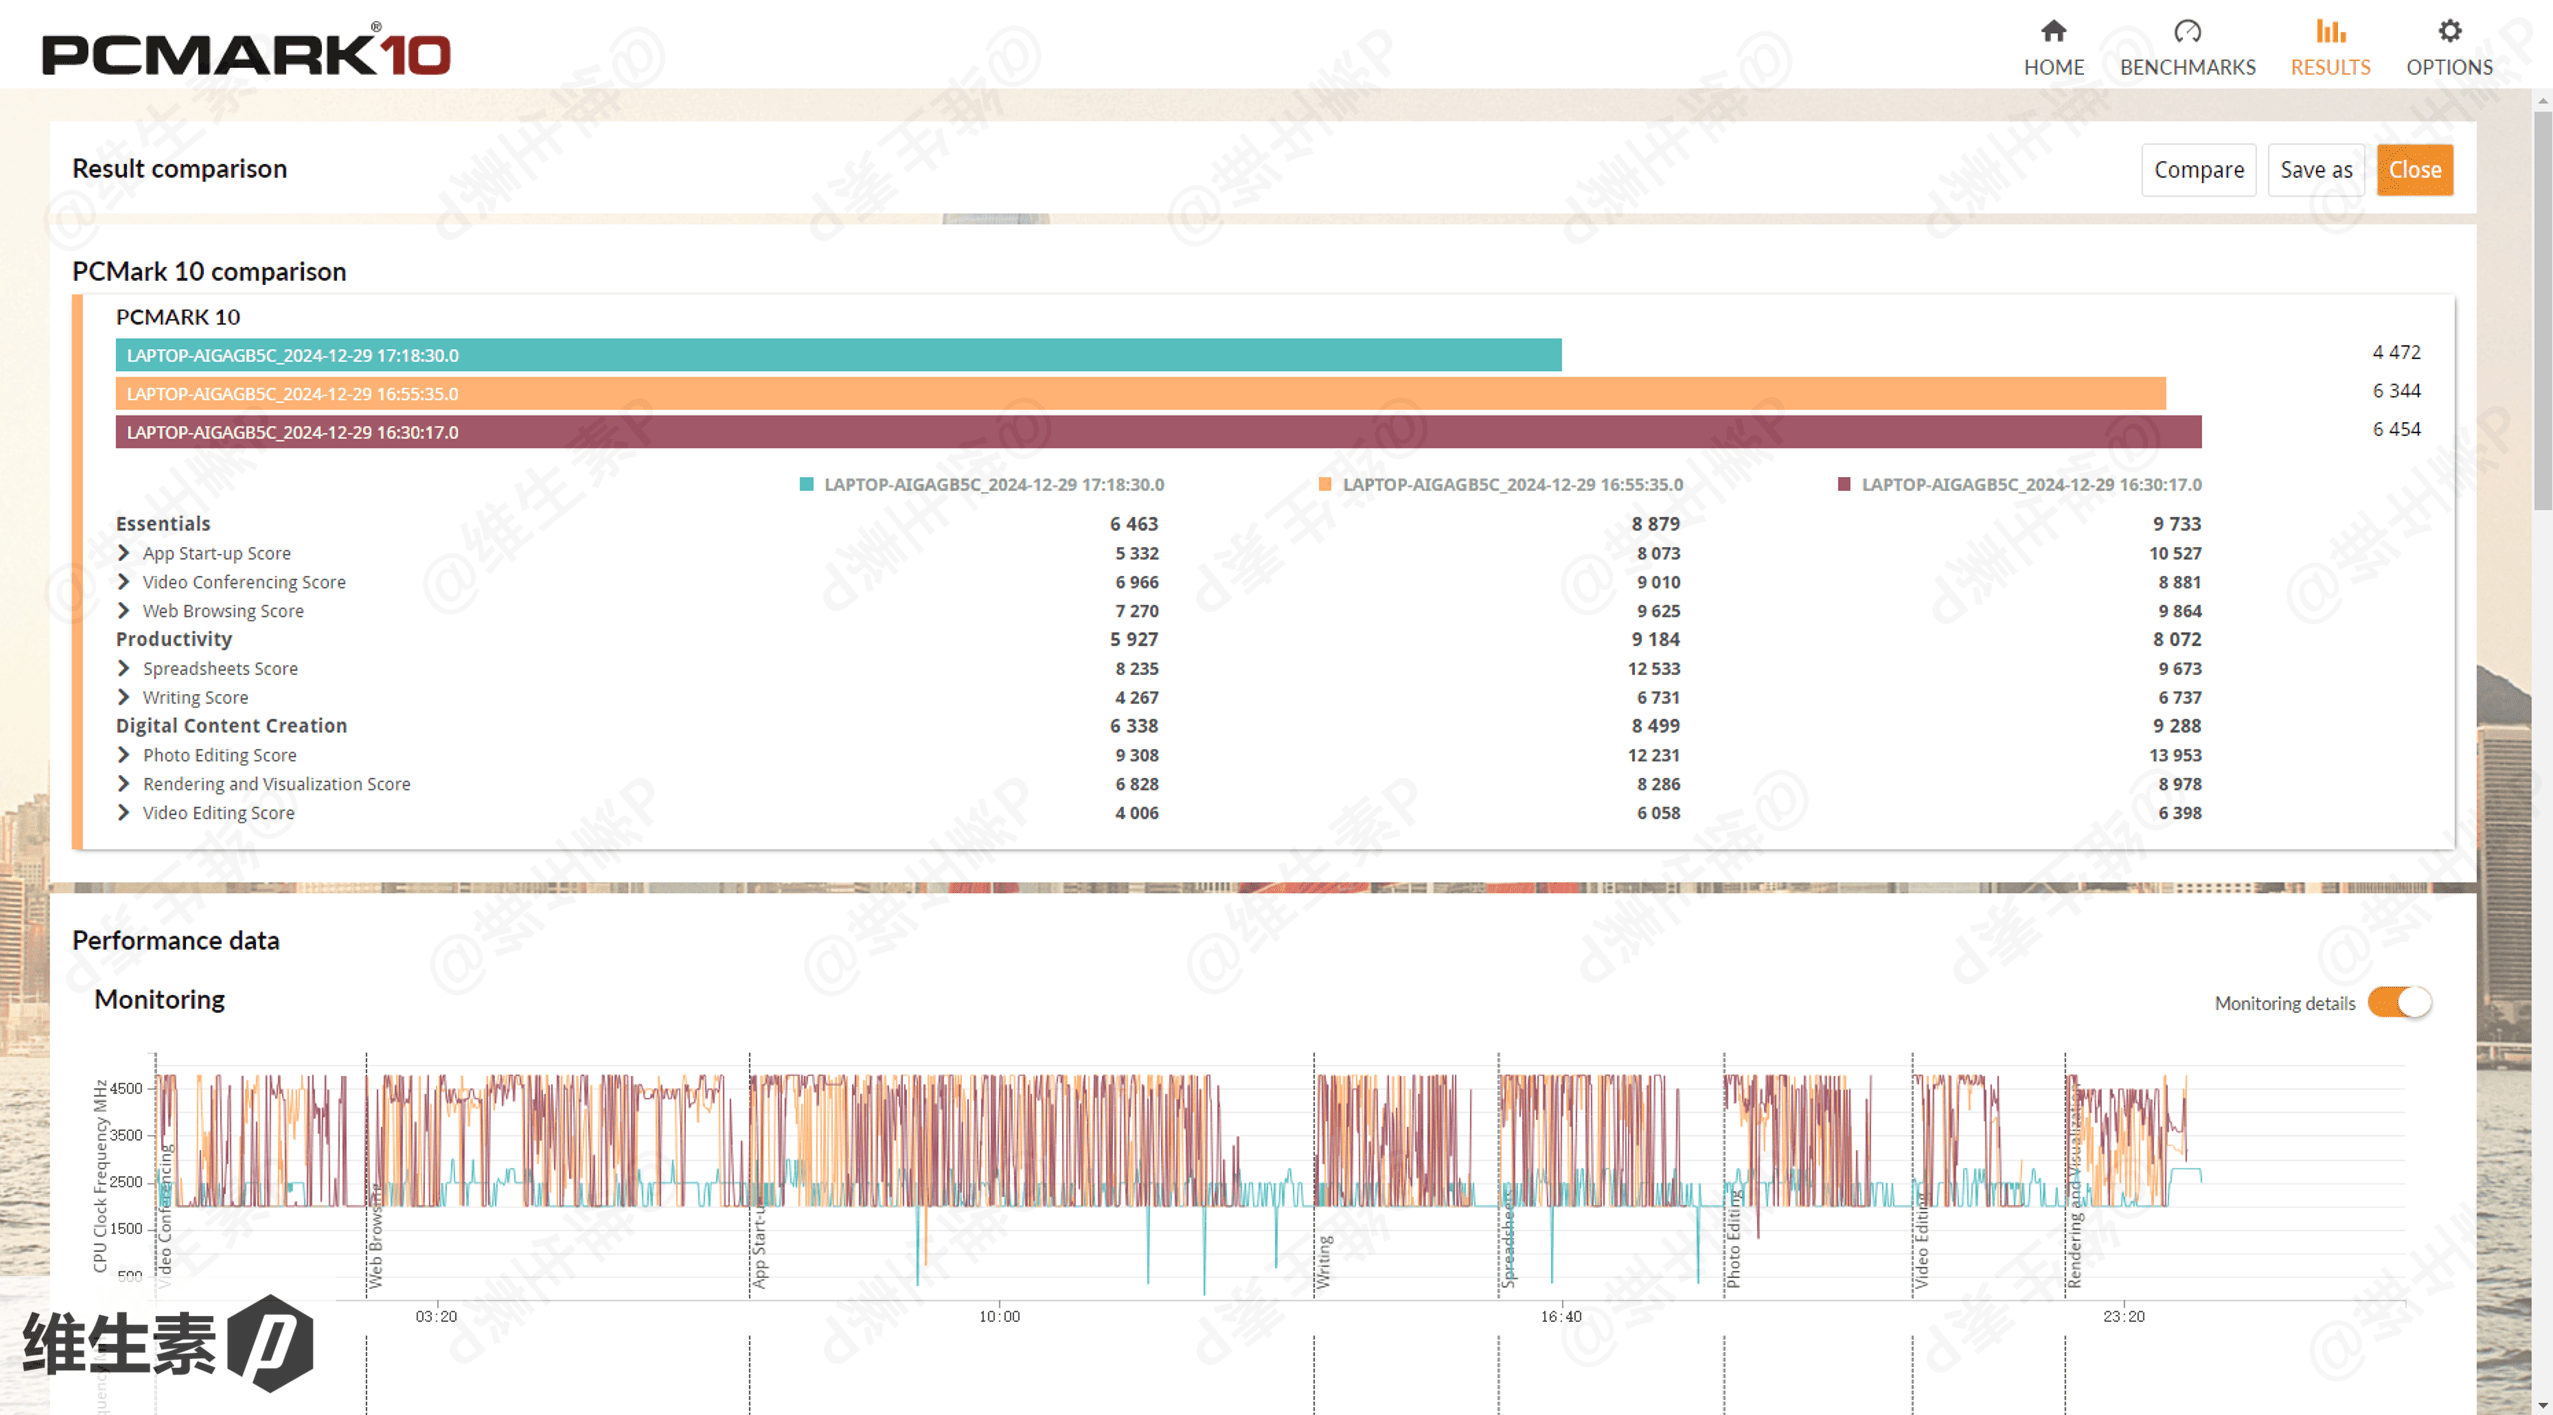The width and height of the screenshot is (2553, 1415).
Task: Open Options via gear icon
Action: [2449, 32]
